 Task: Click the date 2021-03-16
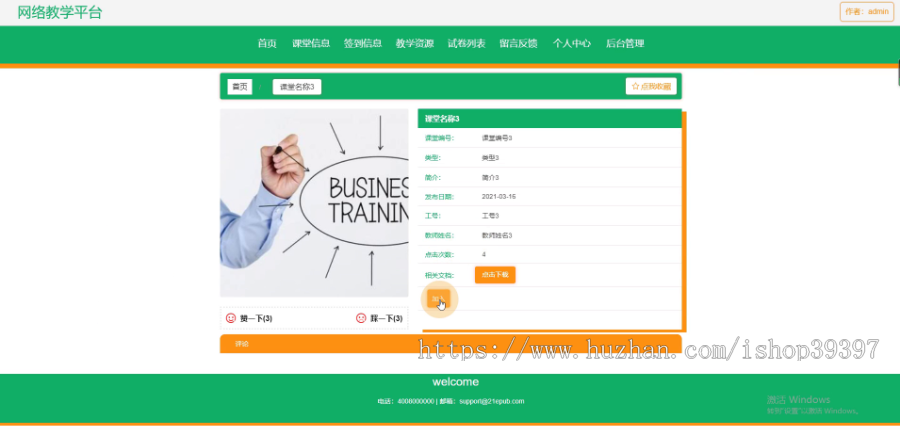[499, 196]
